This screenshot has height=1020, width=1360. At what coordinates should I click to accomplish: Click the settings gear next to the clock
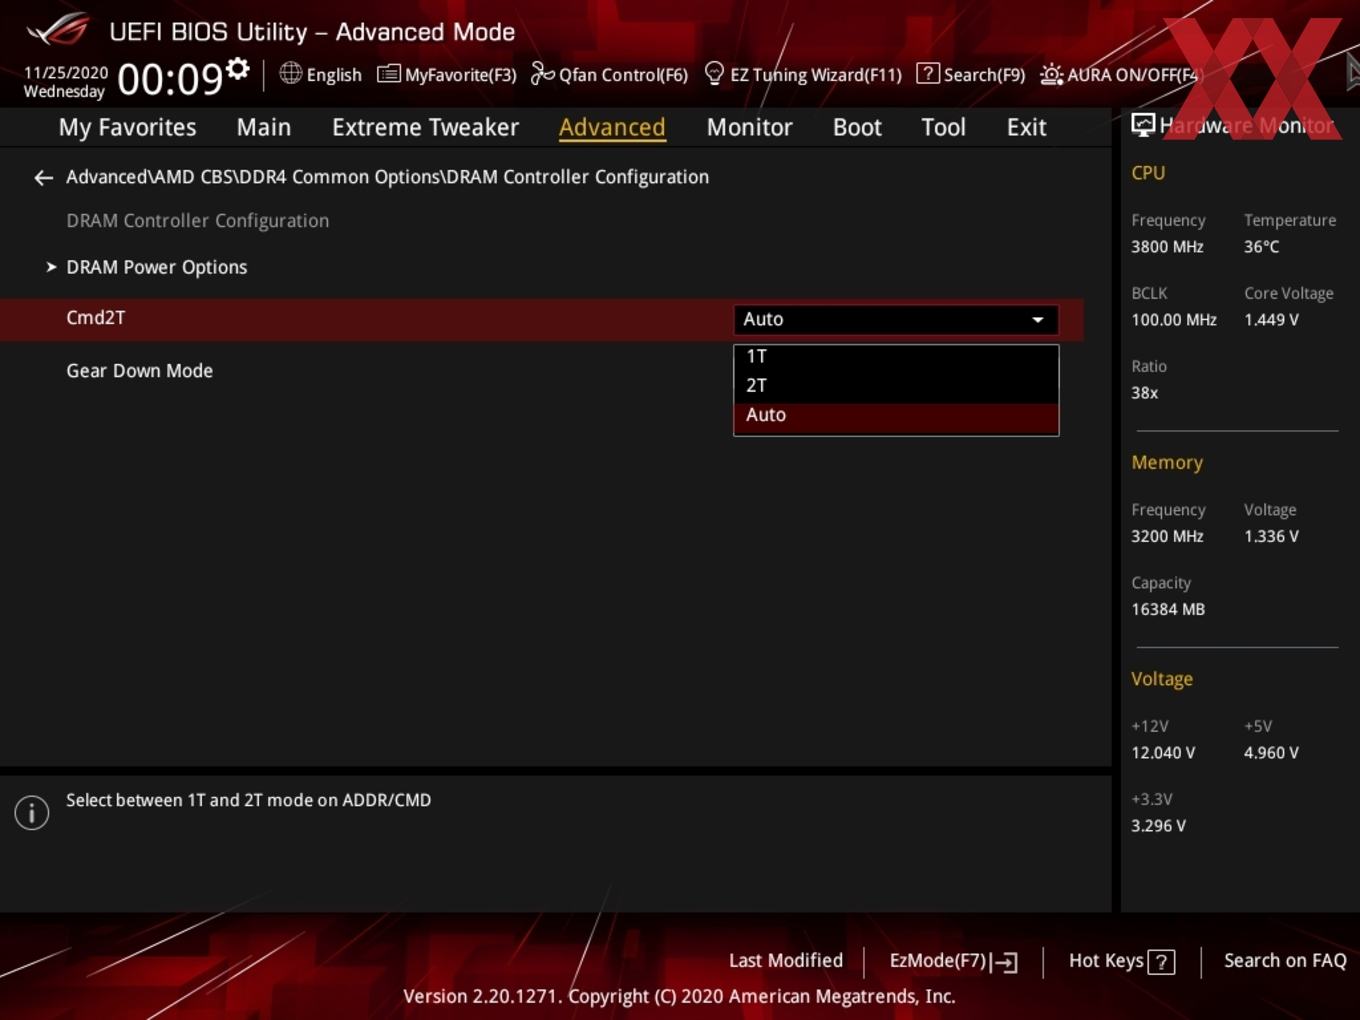click(237, 69)
